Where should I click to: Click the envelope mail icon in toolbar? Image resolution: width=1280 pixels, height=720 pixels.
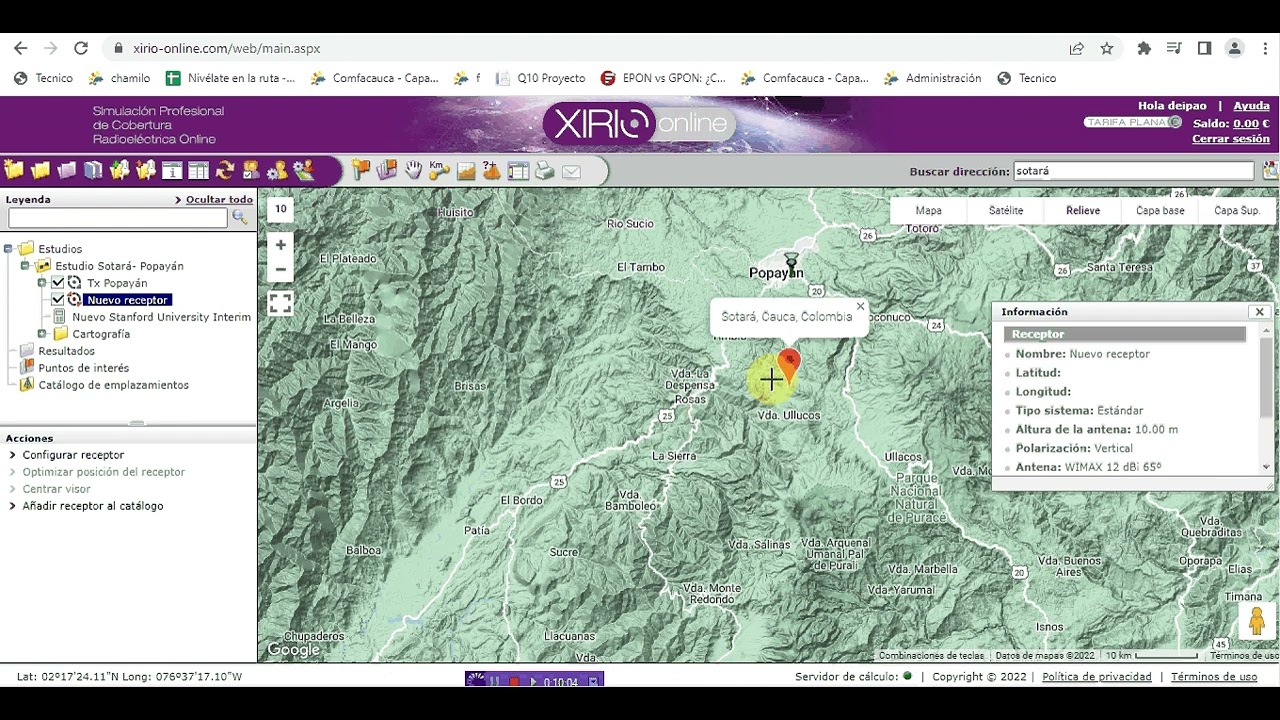pyautogui.click(x=571, y=172)
